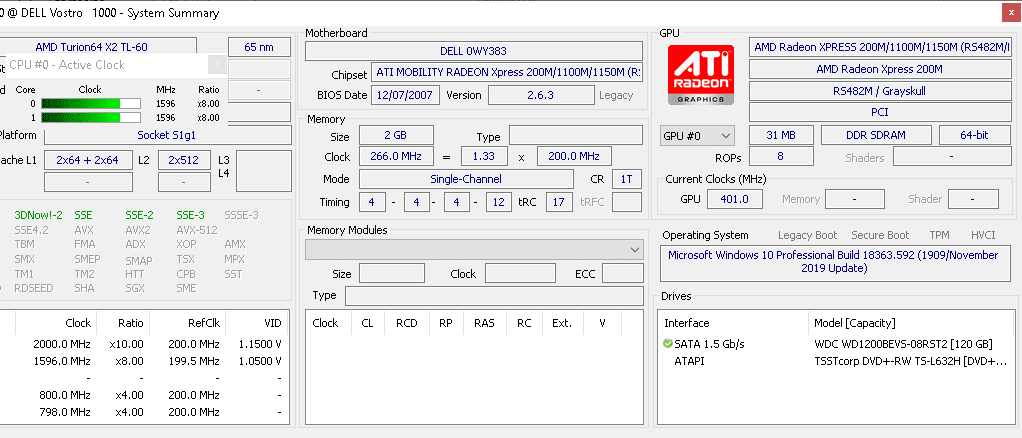The image size is (1022, 438).
Task: Select the L1 cache value 2x64 + 2x64
Action: click(87, 160)
